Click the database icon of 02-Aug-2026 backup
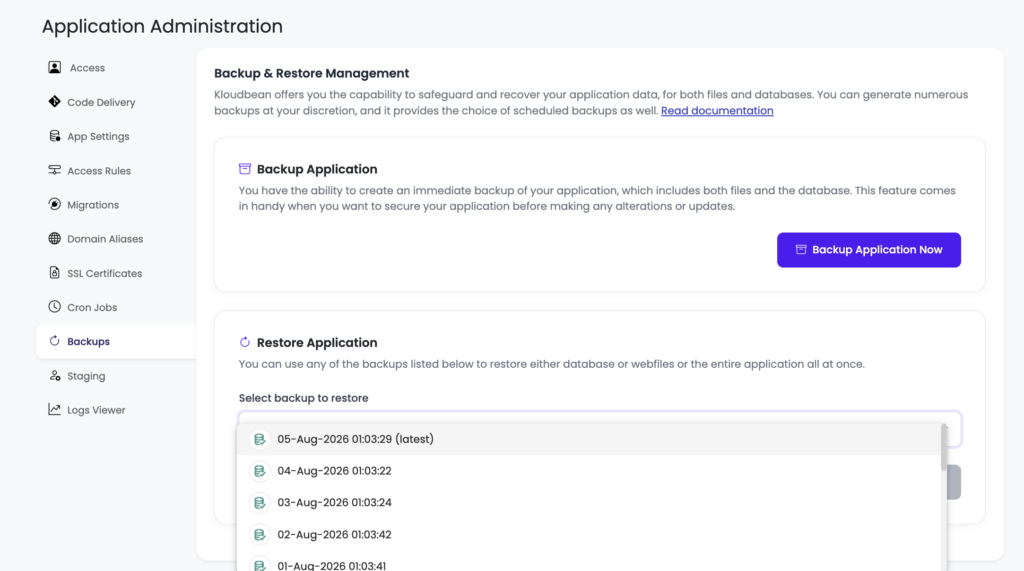This screenshot has width=1024, height=571. tap(259, 534)
